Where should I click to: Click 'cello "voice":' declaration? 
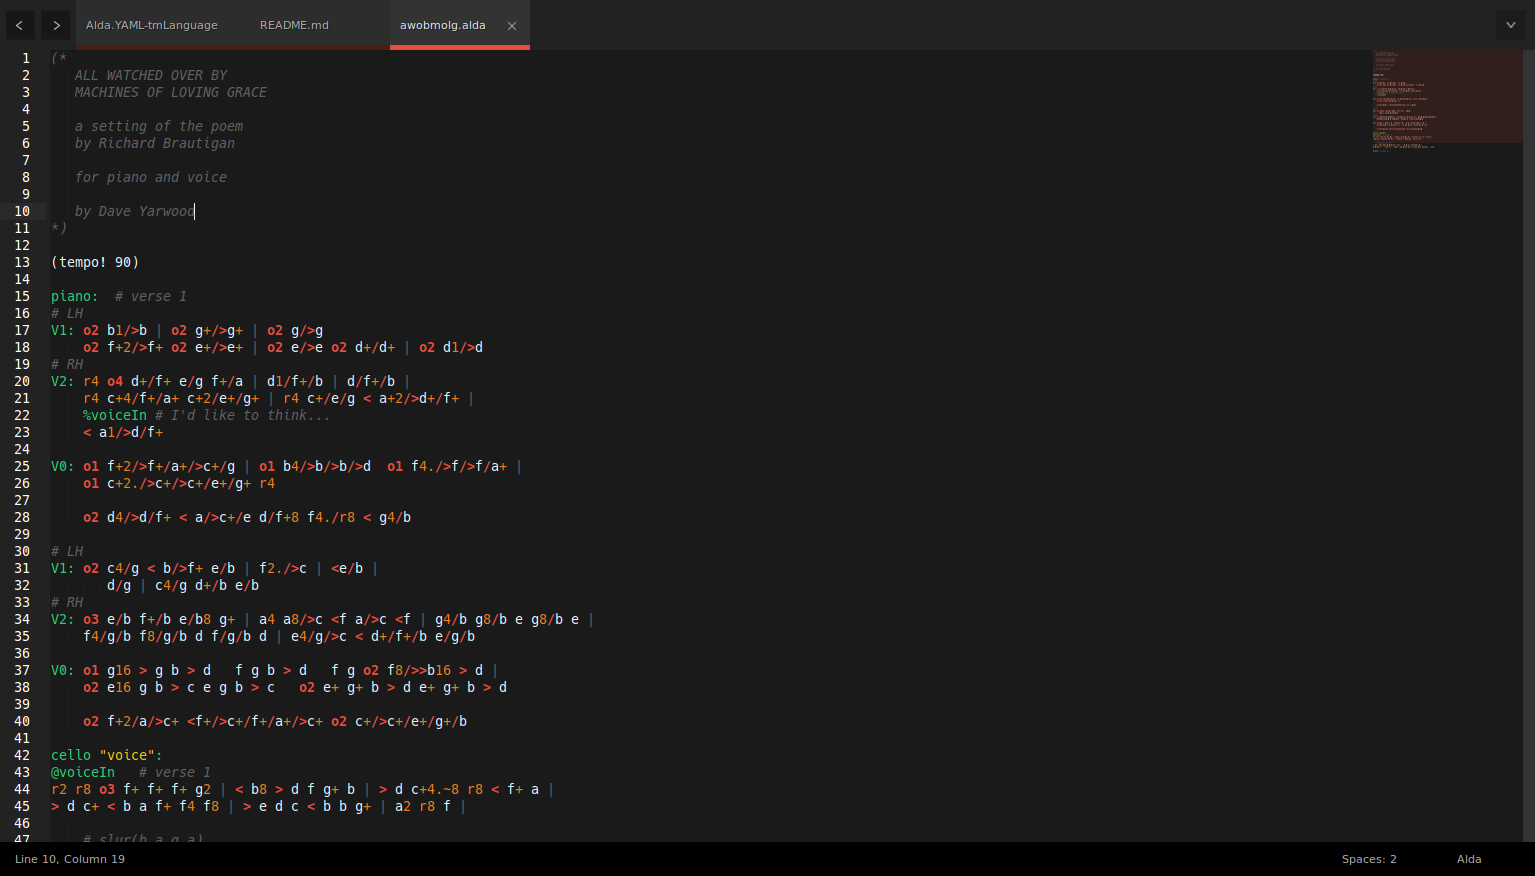[x=107, y=755]
